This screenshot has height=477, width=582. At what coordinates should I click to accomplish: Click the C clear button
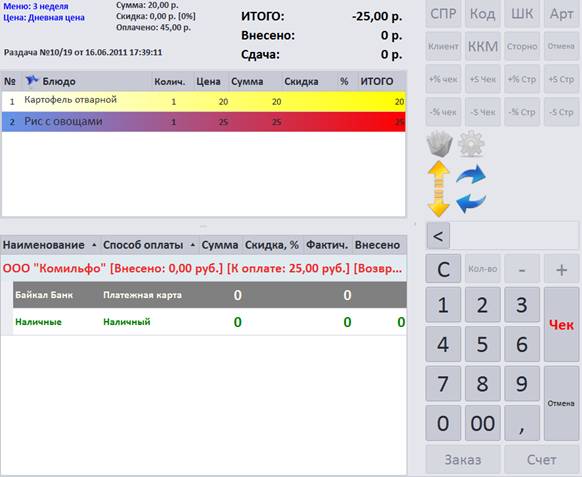(443, 269)
